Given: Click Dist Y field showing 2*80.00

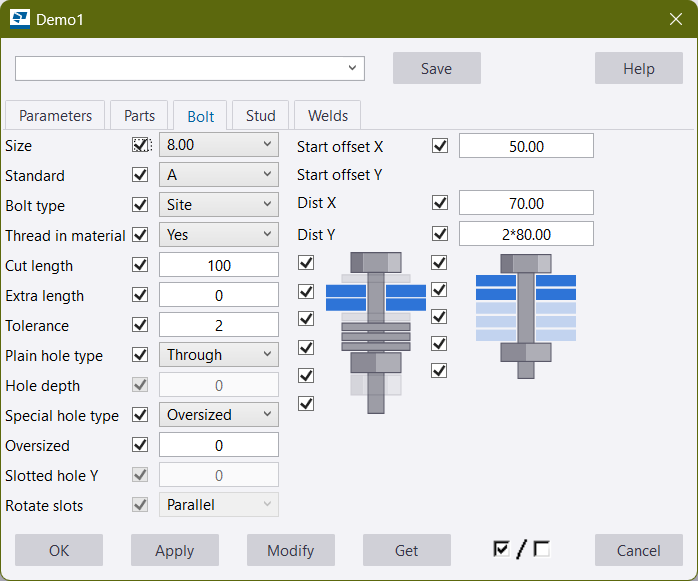Looking at the screenshot, I should click(526, 234).
